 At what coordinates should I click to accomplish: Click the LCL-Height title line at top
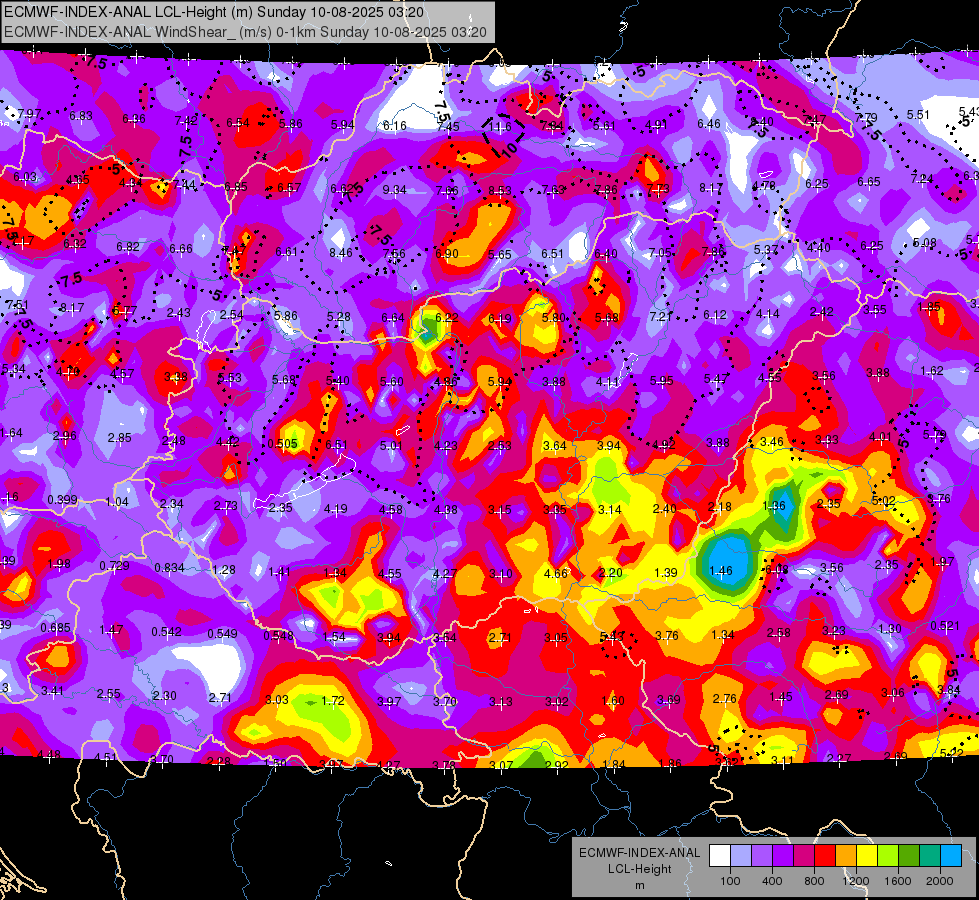click(x=214, y=12)
